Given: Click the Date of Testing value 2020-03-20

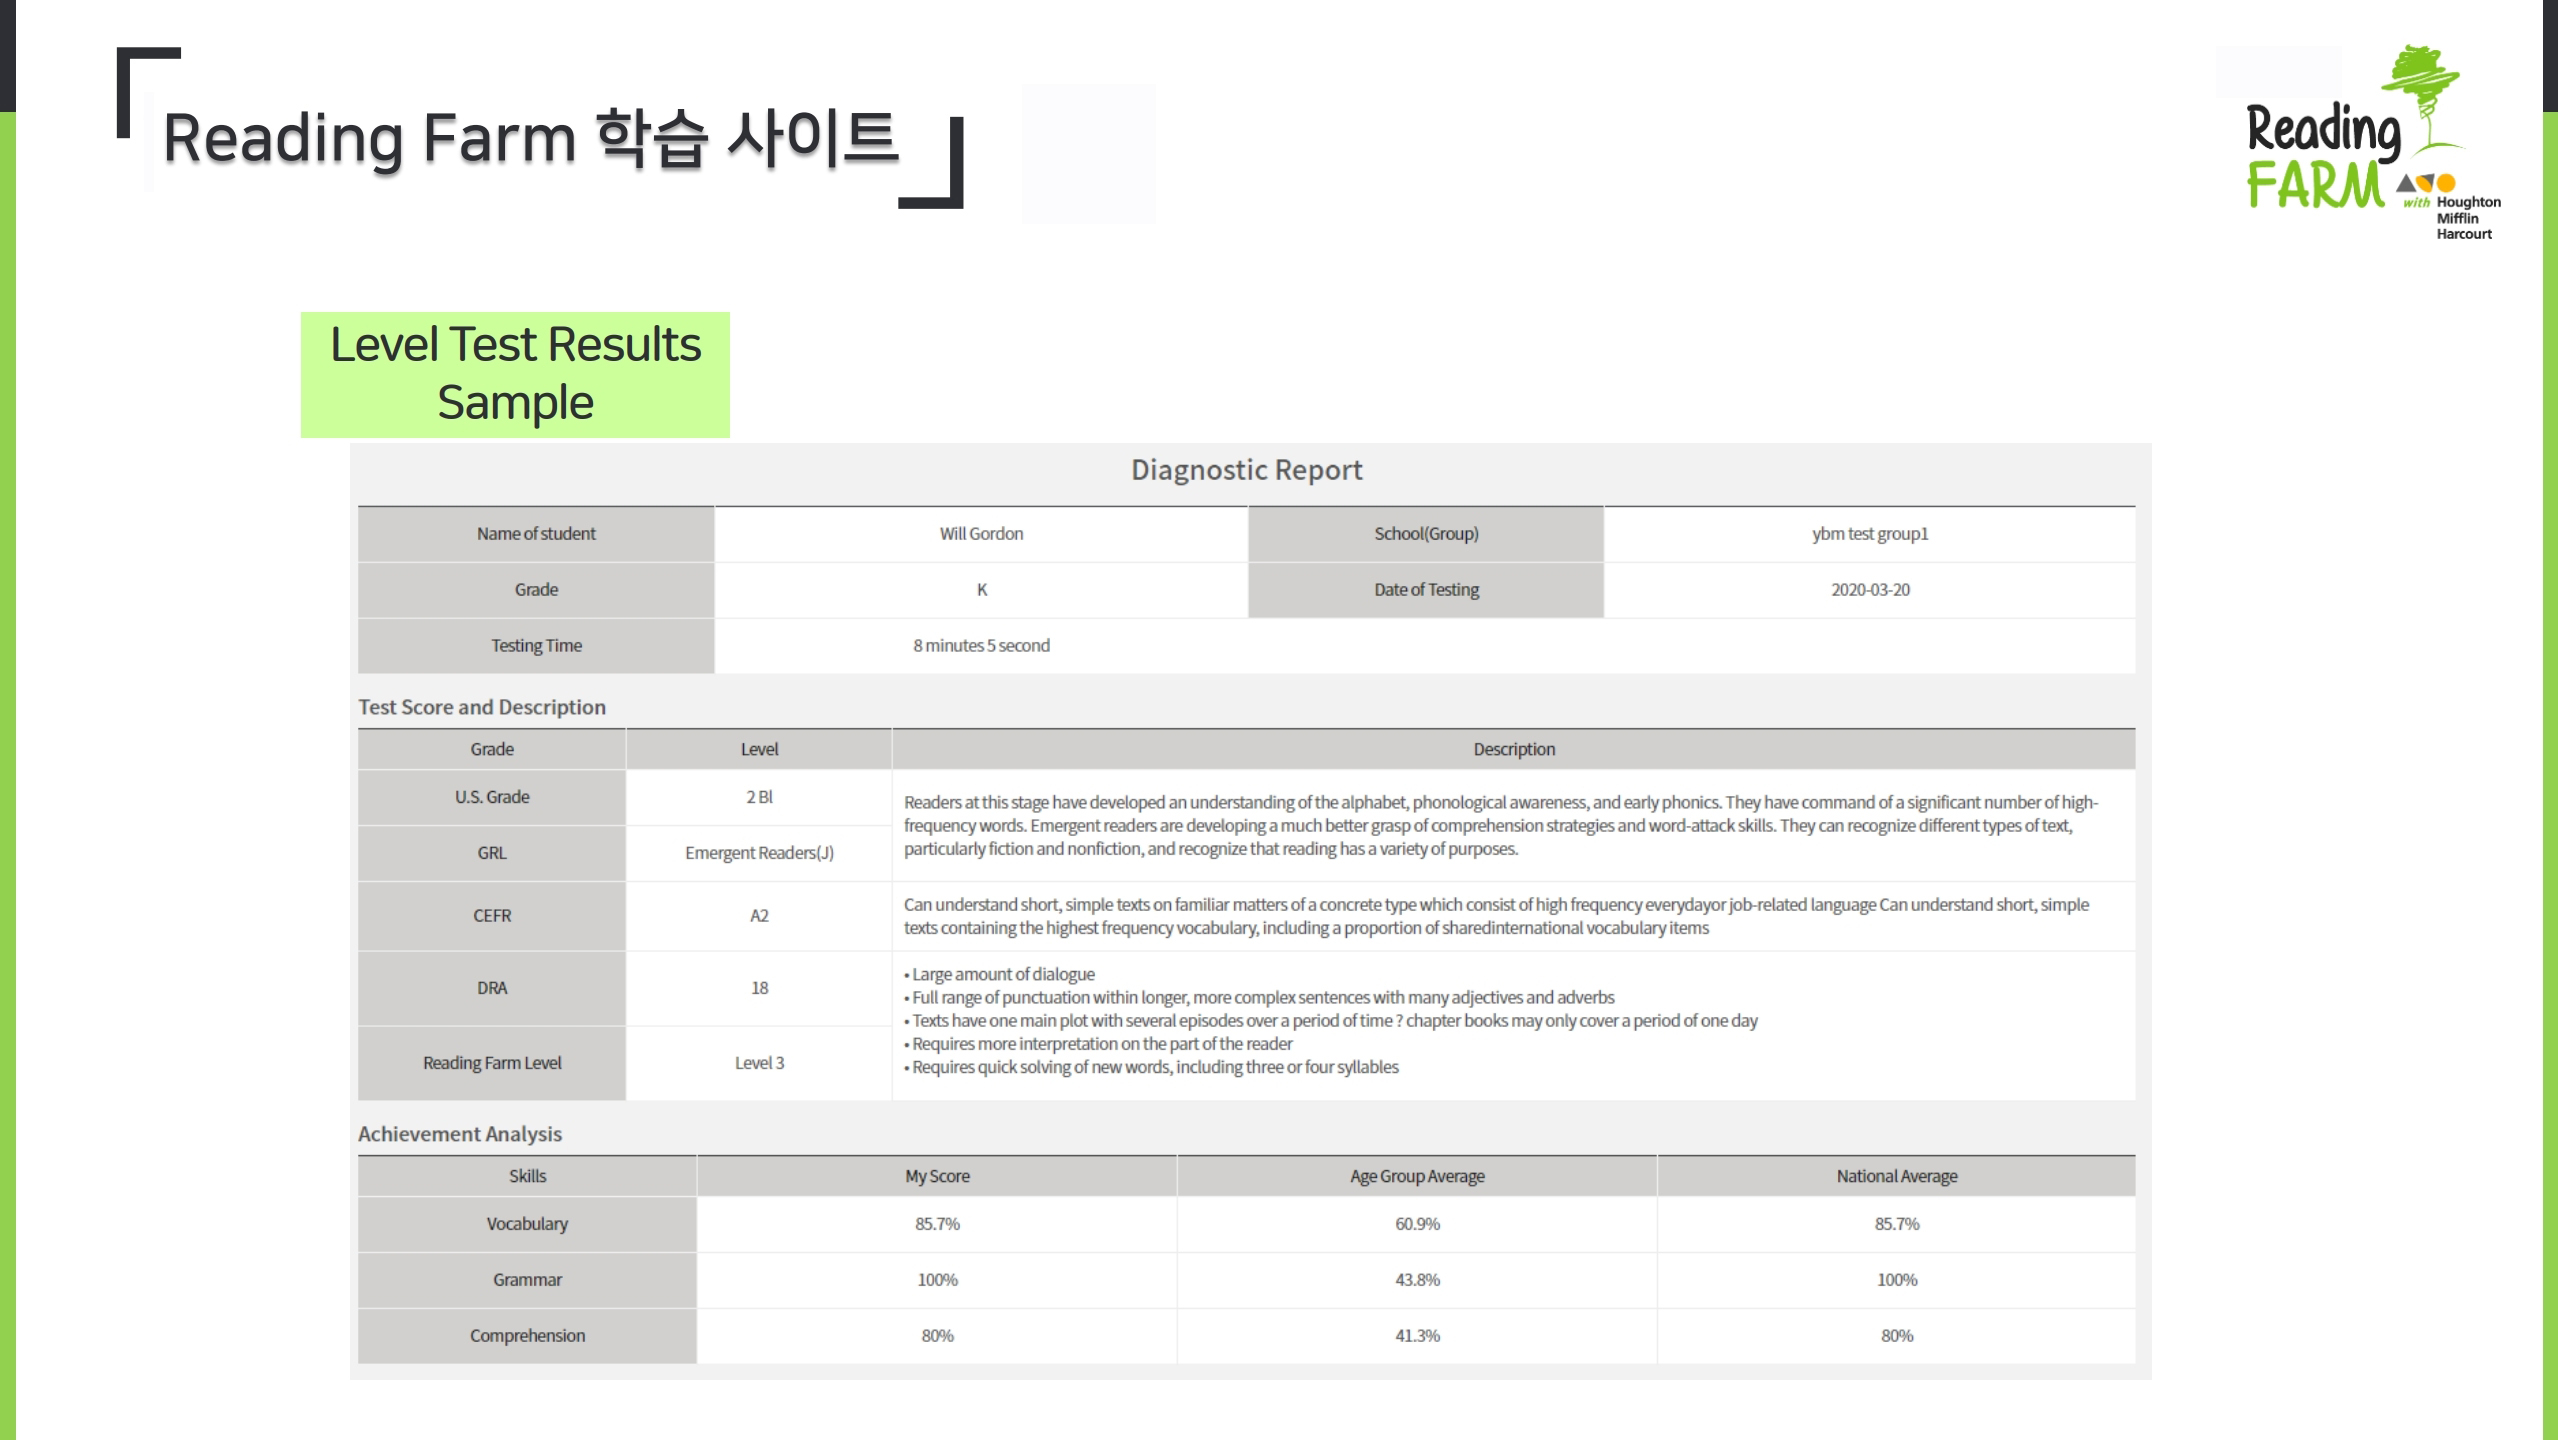Looking at the screenshot, I should [1869, 590].
